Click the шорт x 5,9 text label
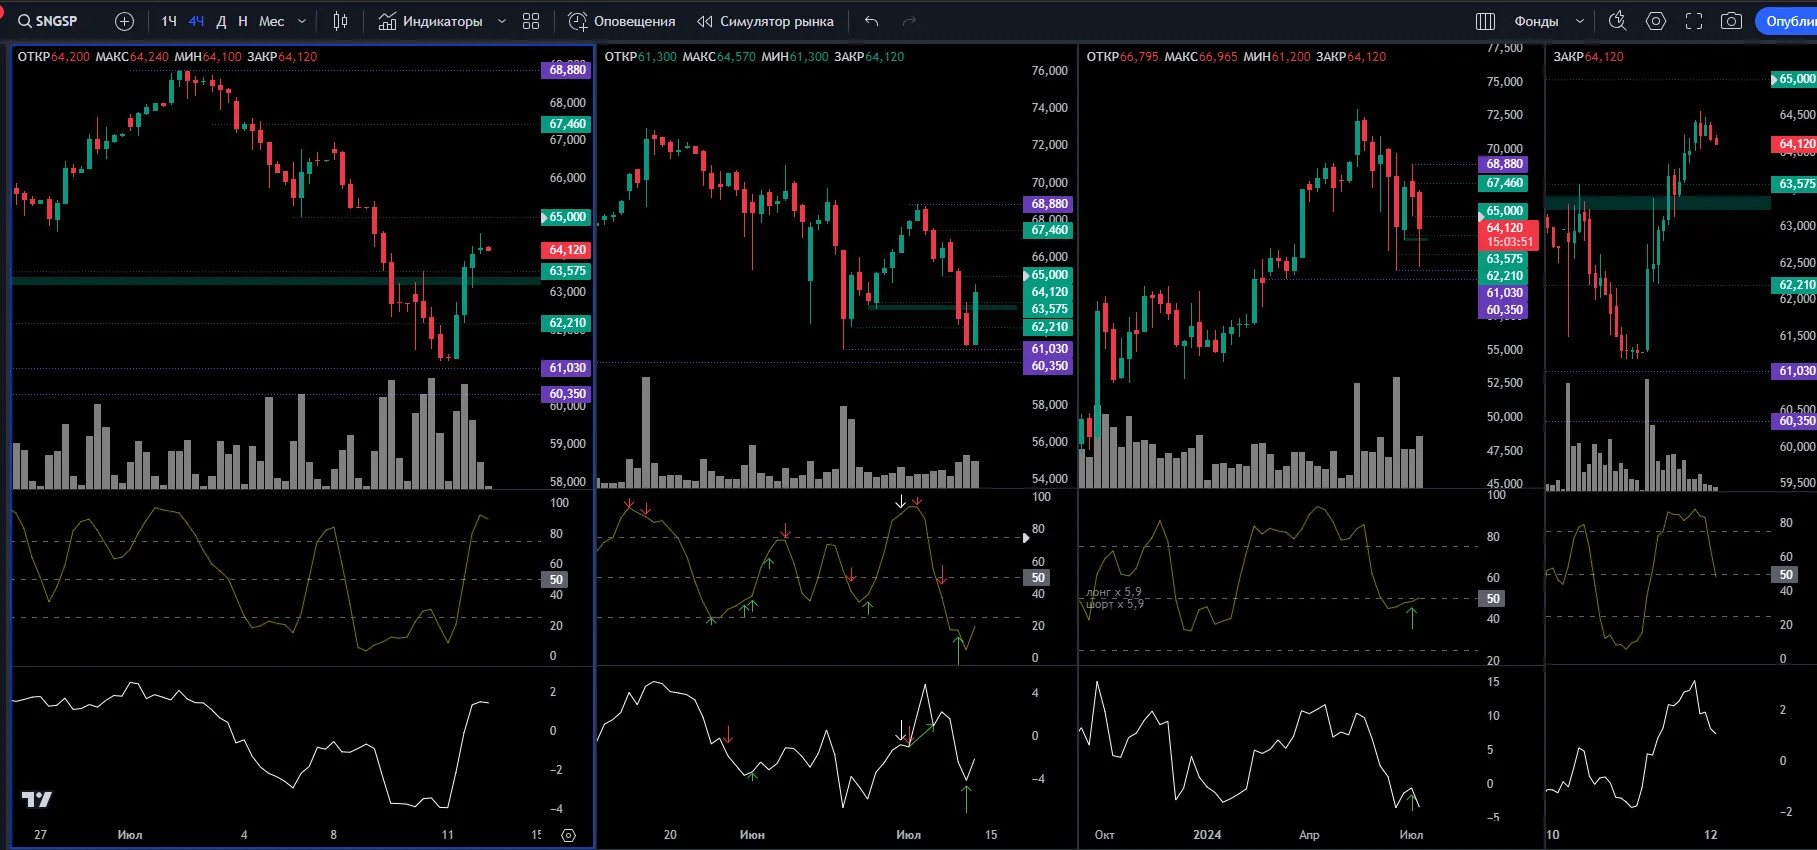Image resolution: width=1817 pixels, height=850 pixels. (x=1114, y=604)
